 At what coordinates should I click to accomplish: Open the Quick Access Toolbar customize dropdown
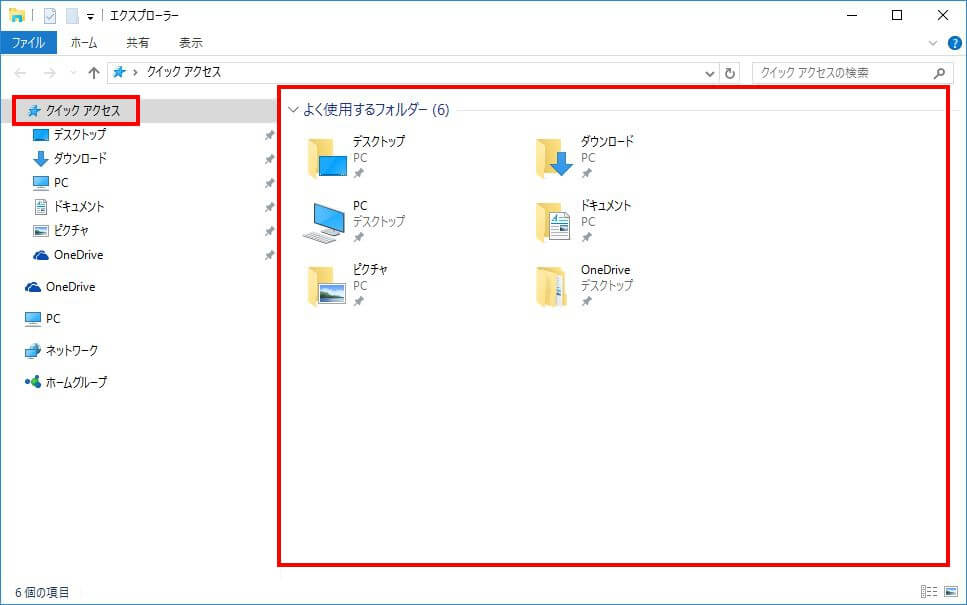89,15
